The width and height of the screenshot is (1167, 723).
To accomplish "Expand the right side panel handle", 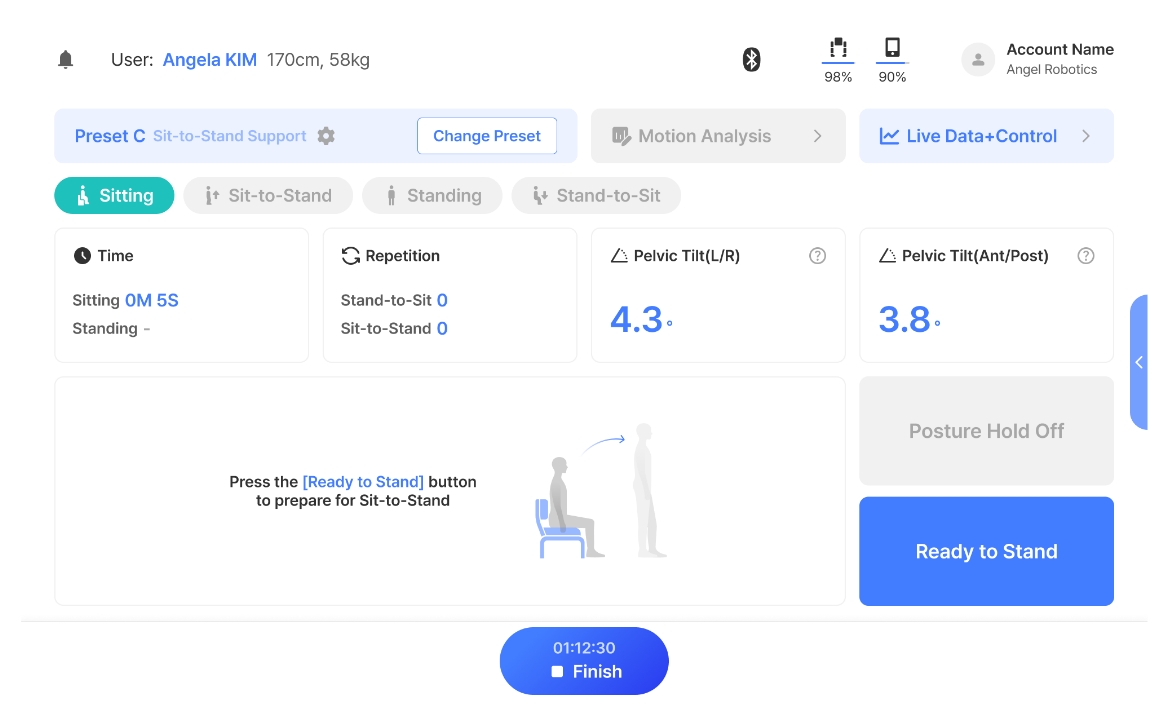I will (1139, 362).
